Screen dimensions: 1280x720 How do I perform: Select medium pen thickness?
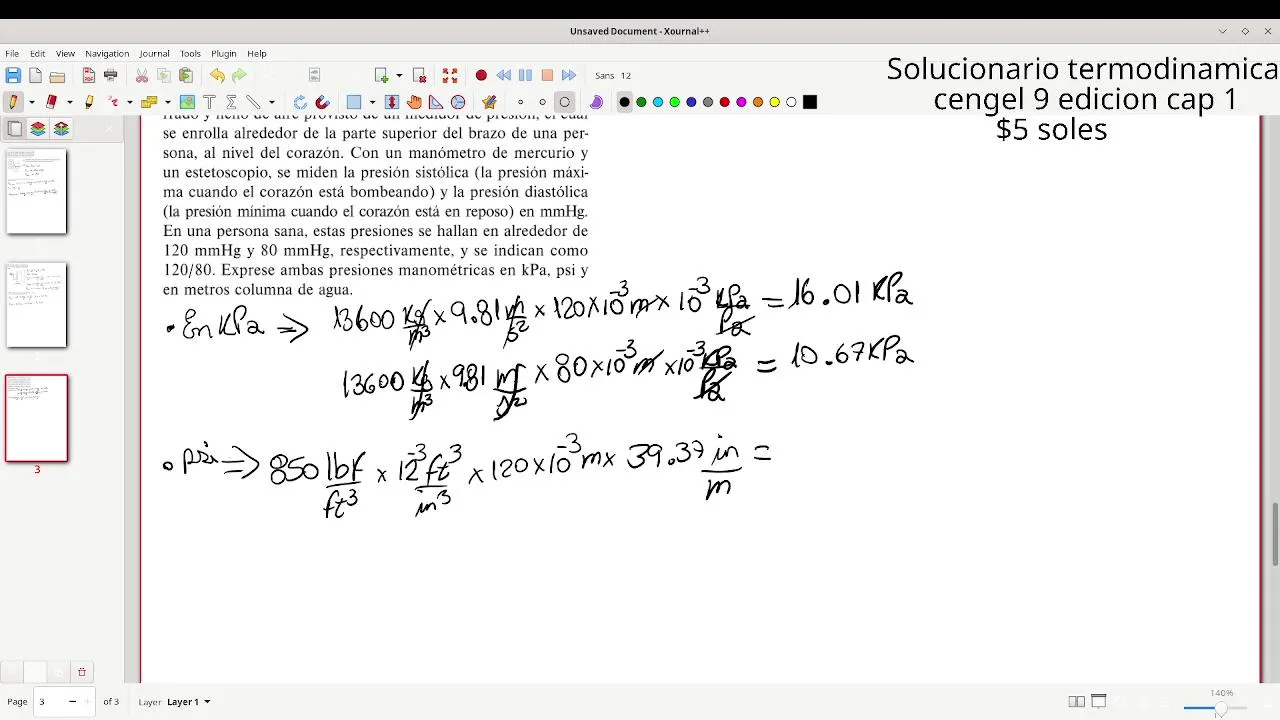(x=542, y=102)
